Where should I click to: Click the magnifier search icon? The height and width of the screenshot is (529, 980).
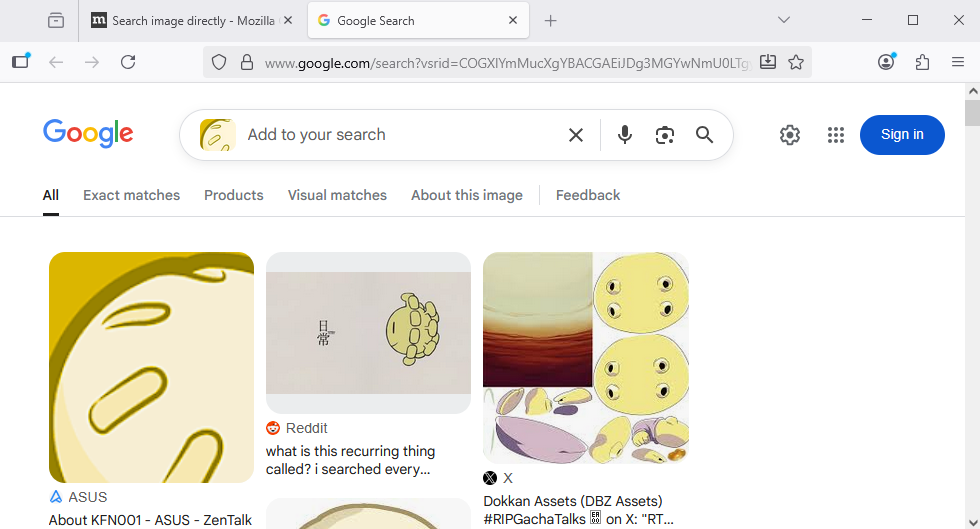(x=705, y=135)
